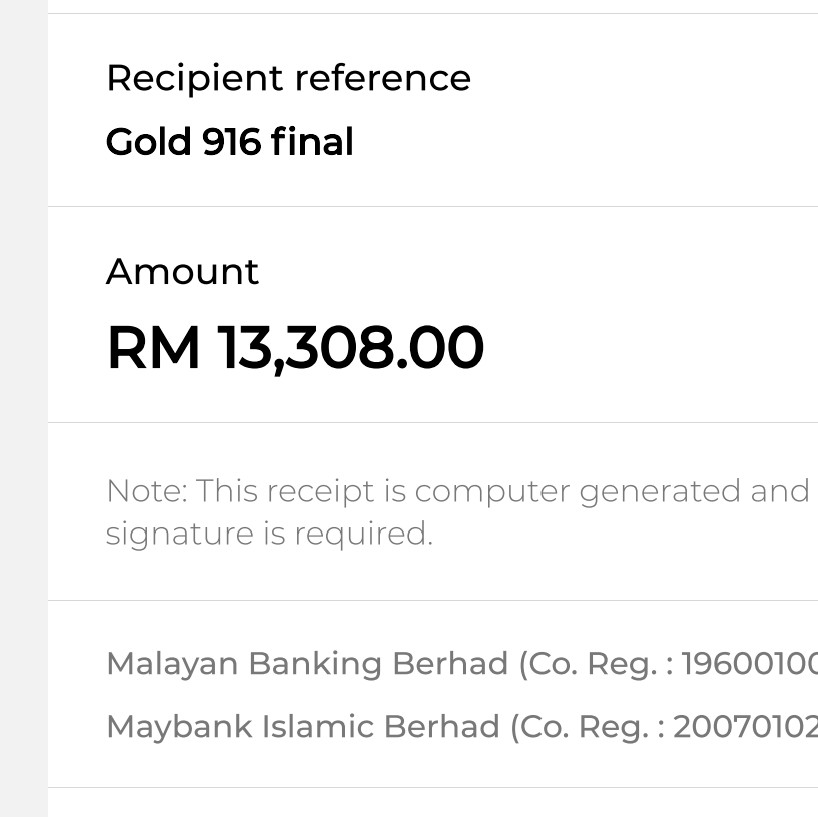Click Maybank Islamic's Co. Reg. number
Viewport: 818px width, 817px height.
click(x=745, y=726)
